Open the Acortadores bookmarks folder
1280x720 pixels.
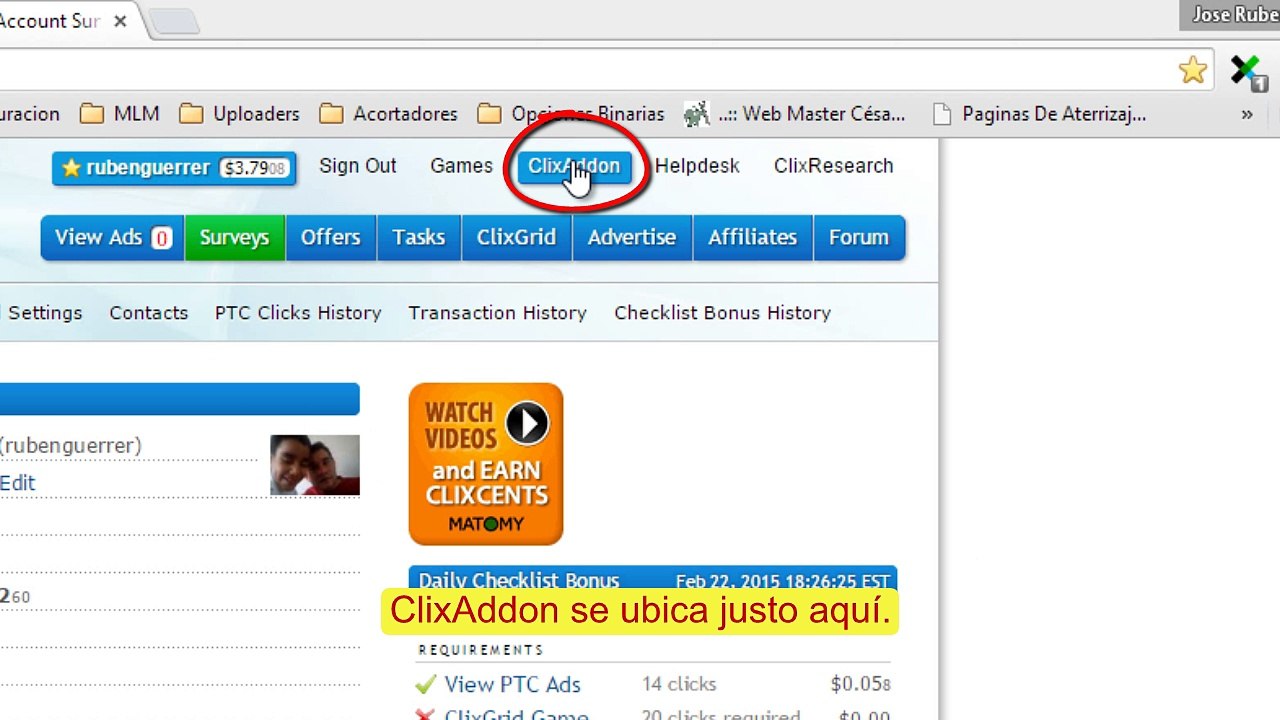(388, 114)
